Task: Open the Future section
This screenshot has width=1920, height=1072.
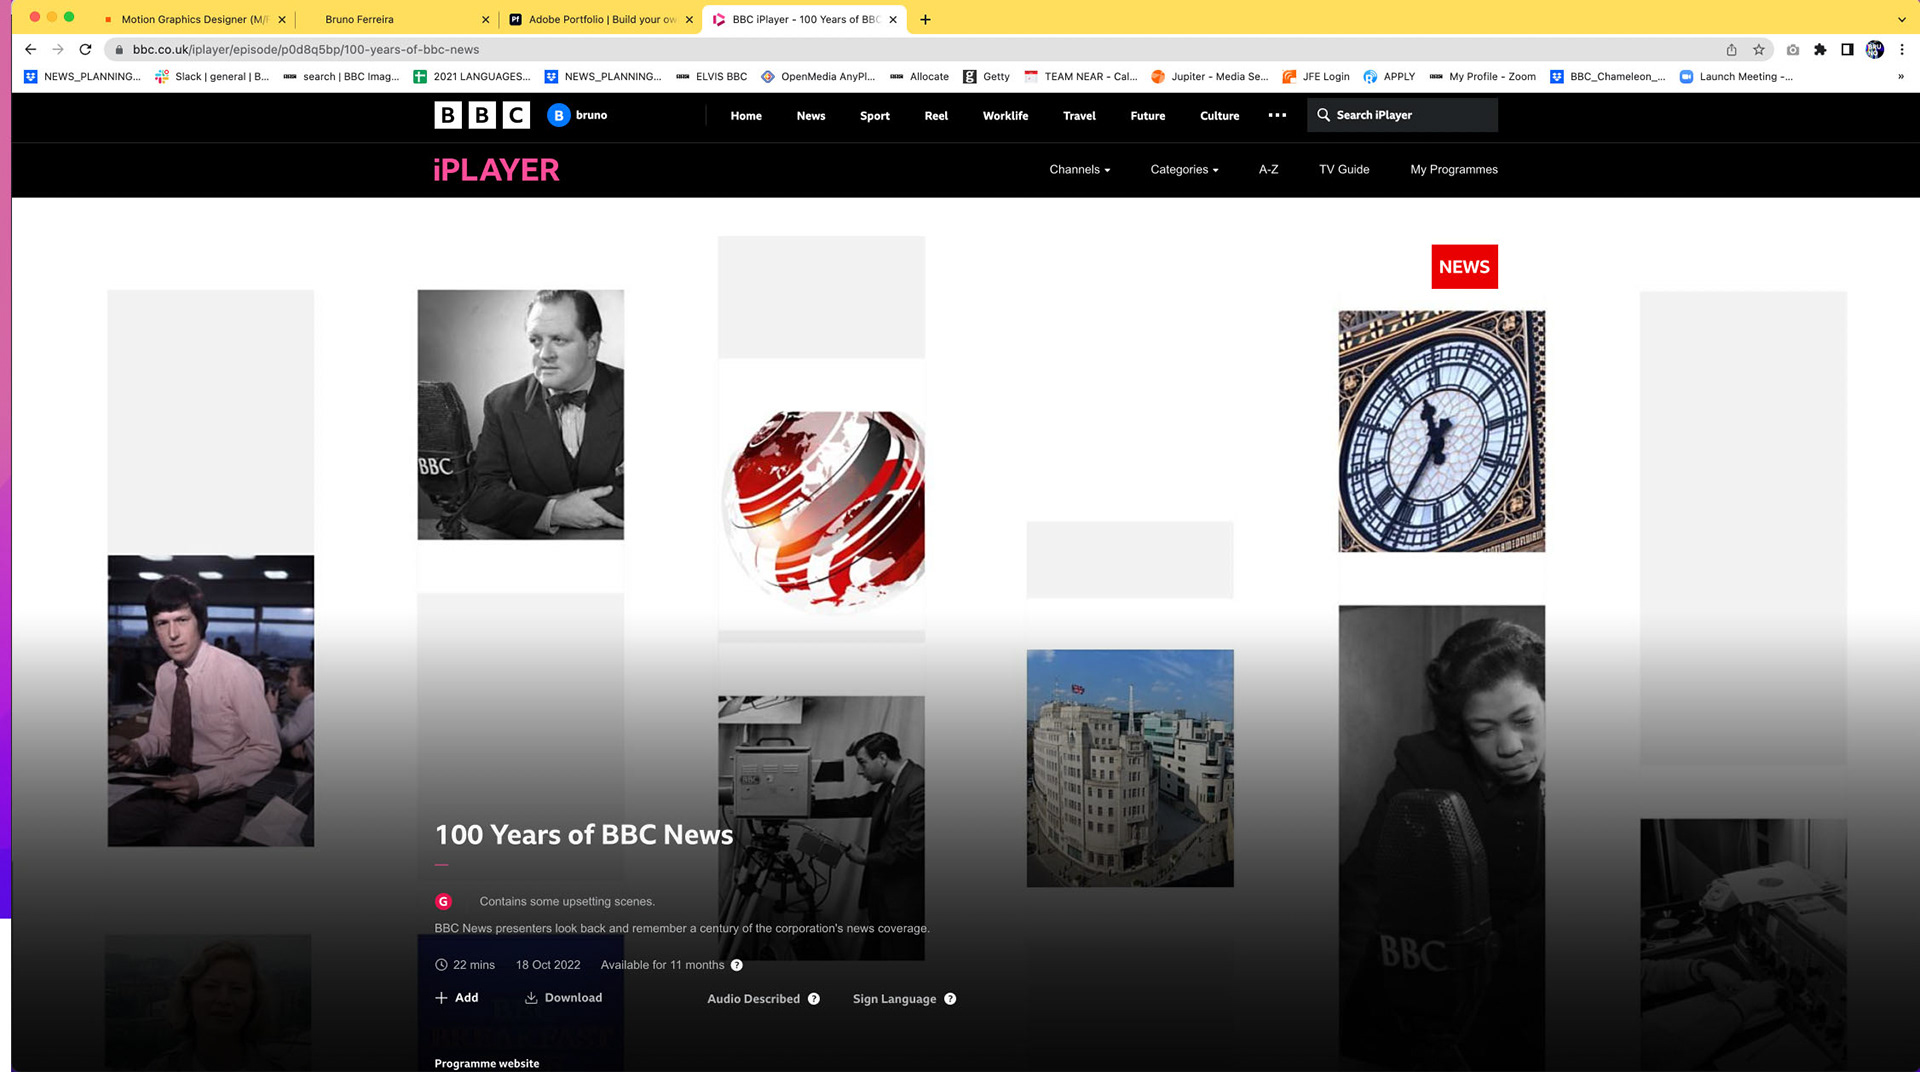Action: 1148,116
